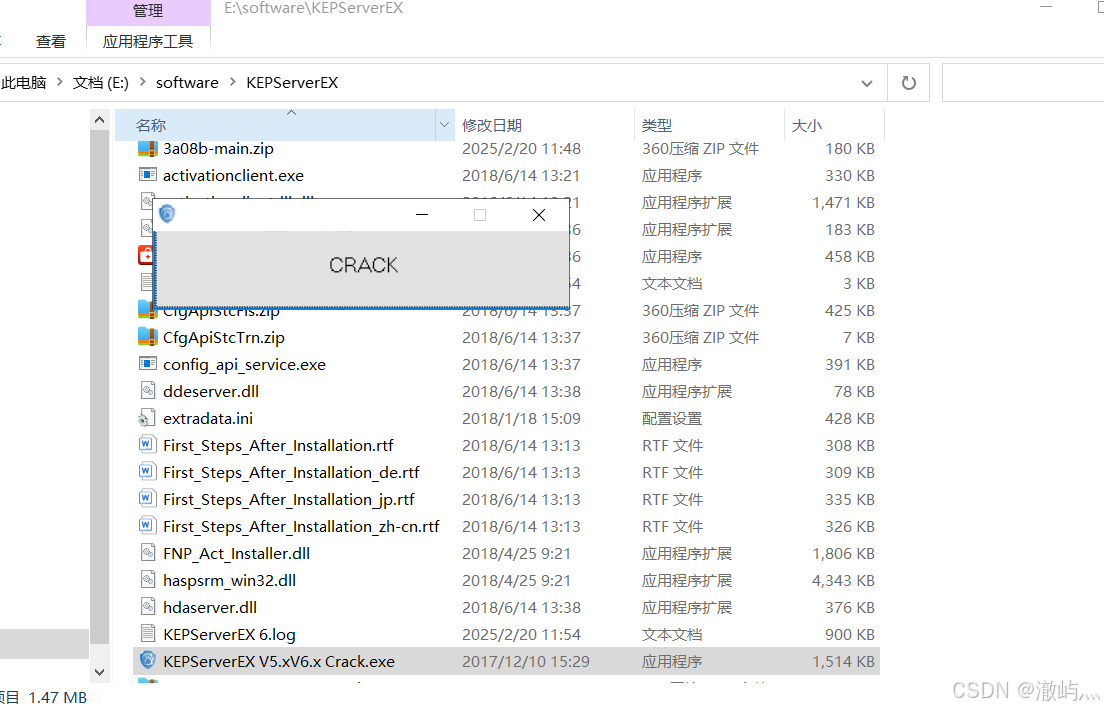The height and width of the screenshot is (710, 1104).
Task: Navigate to 此电脑 in the breadcrumb
Action: click(x=24, y=83)
